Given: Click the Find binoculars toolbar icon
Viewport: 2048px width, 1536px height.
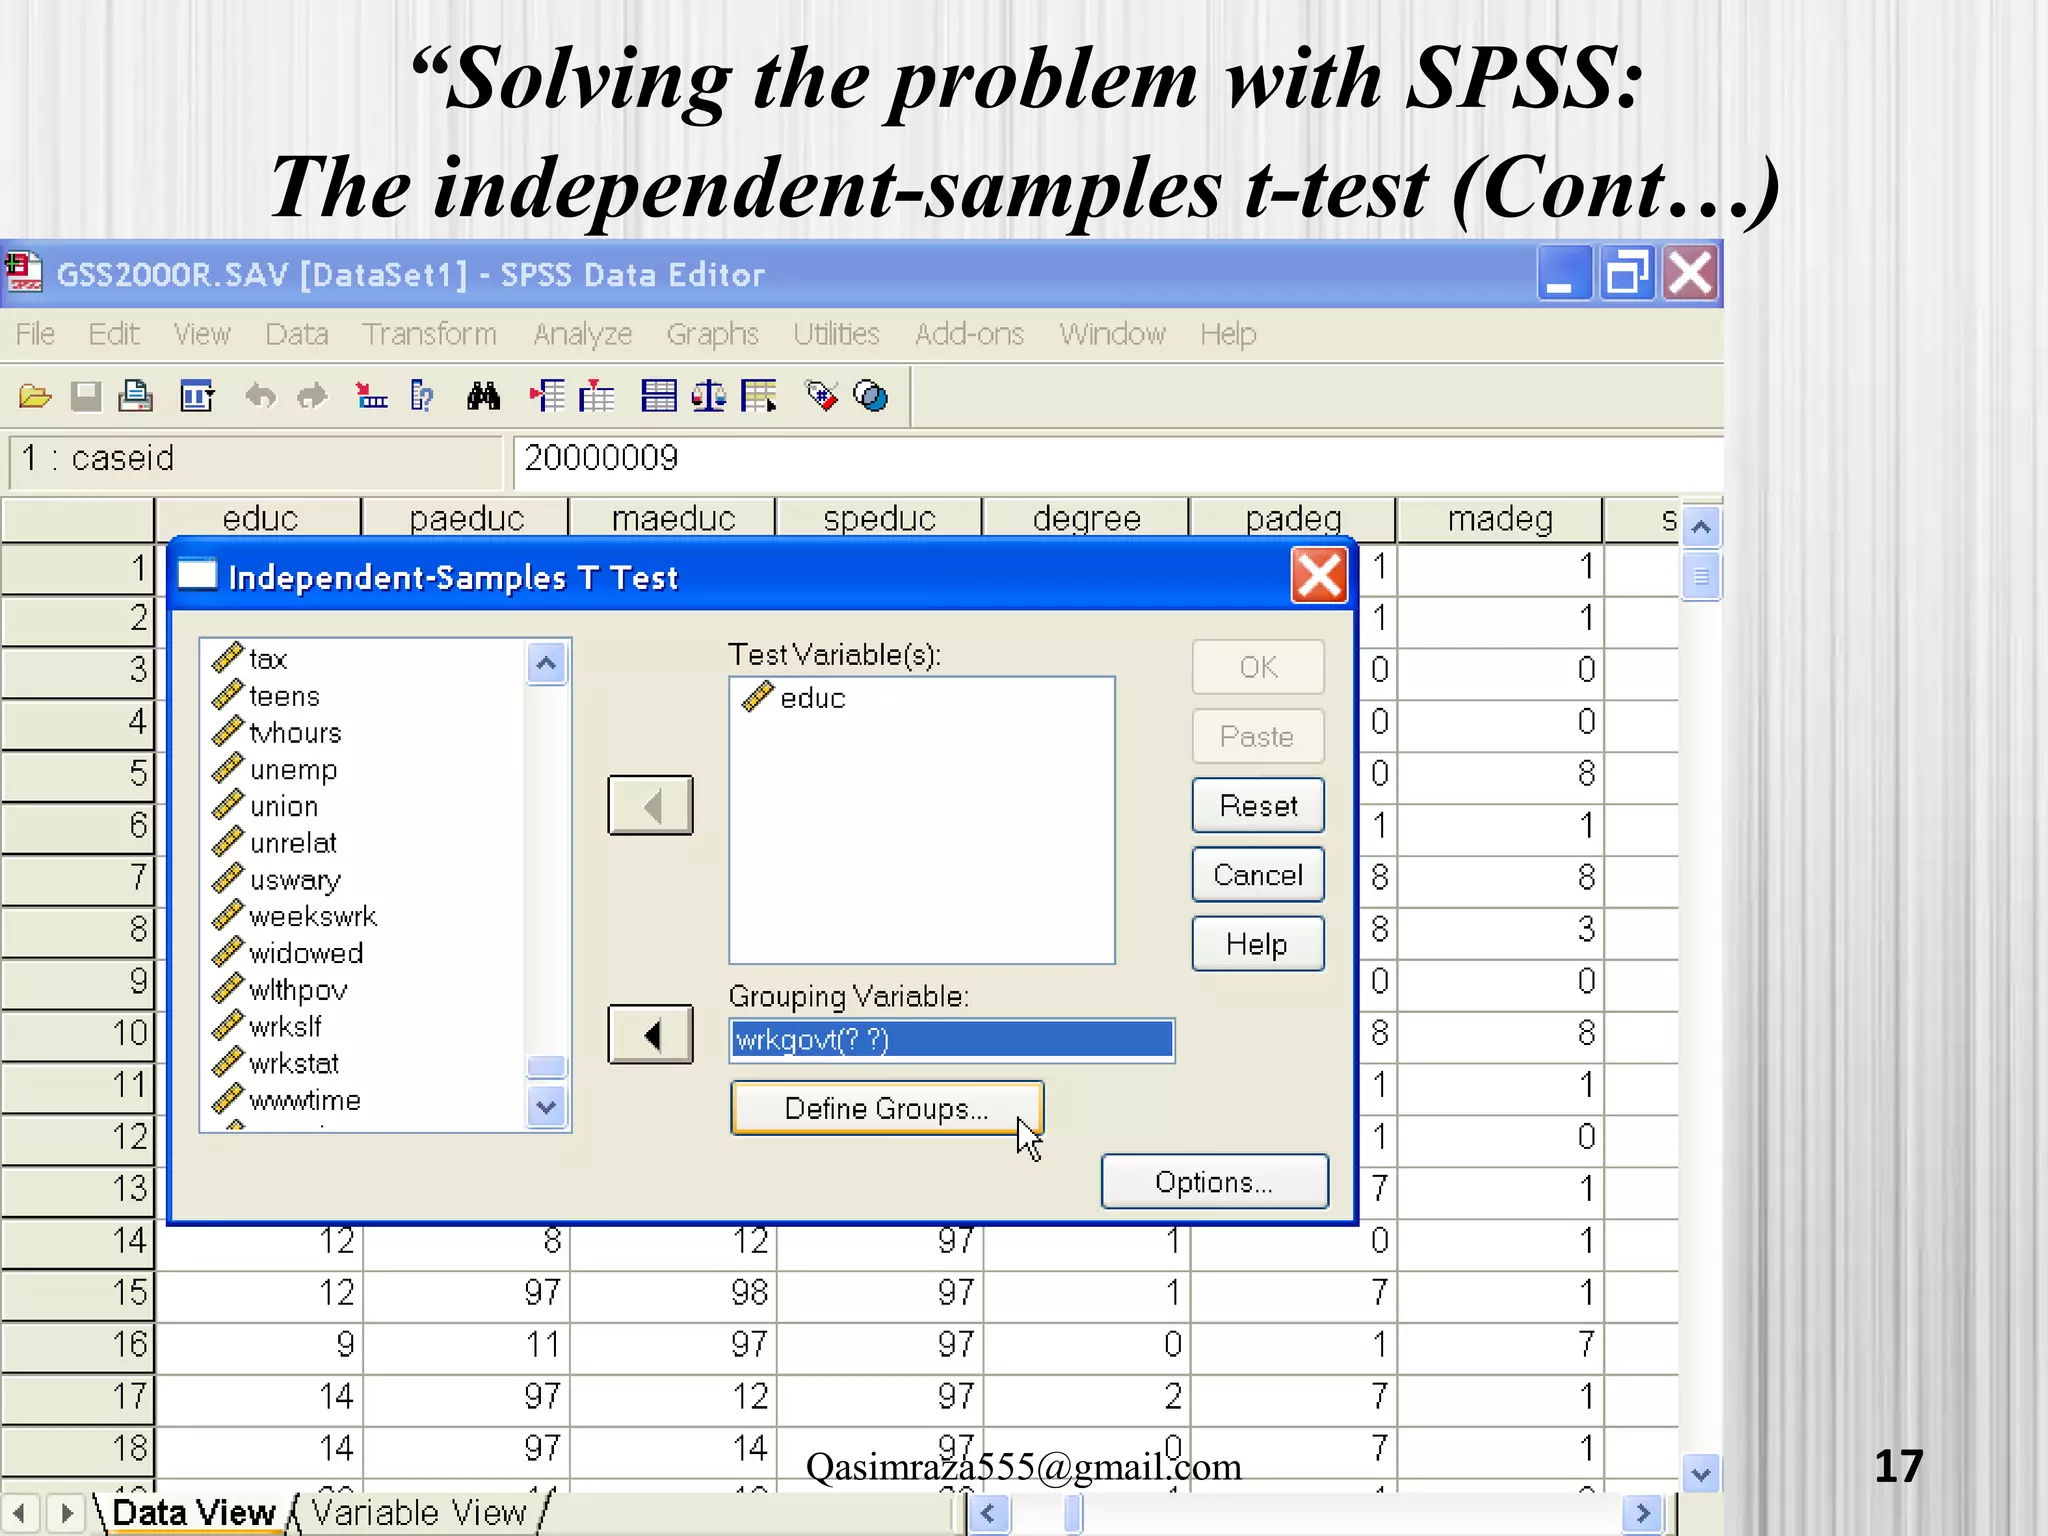Looking at the screenshot, I should click(x=484, y=397).
